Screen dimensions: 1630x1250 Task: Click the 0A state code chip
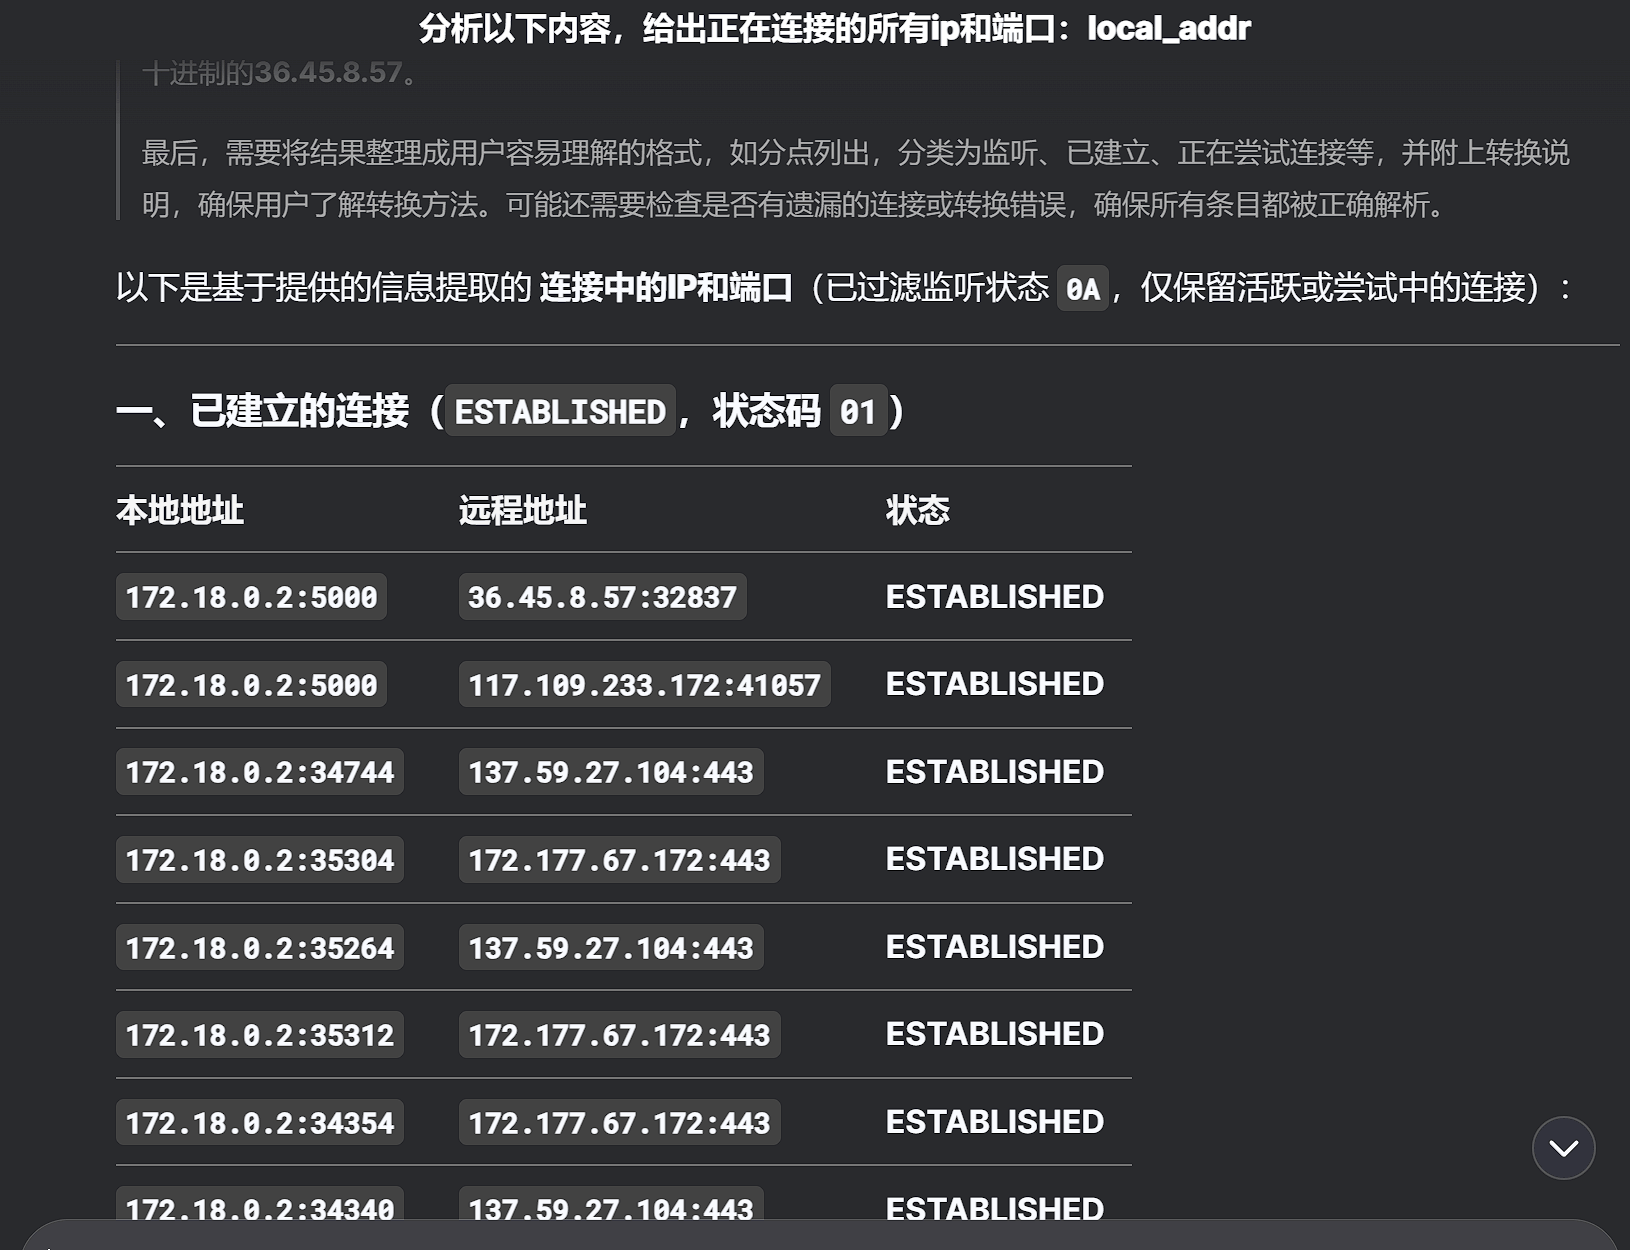[1082, 290]
